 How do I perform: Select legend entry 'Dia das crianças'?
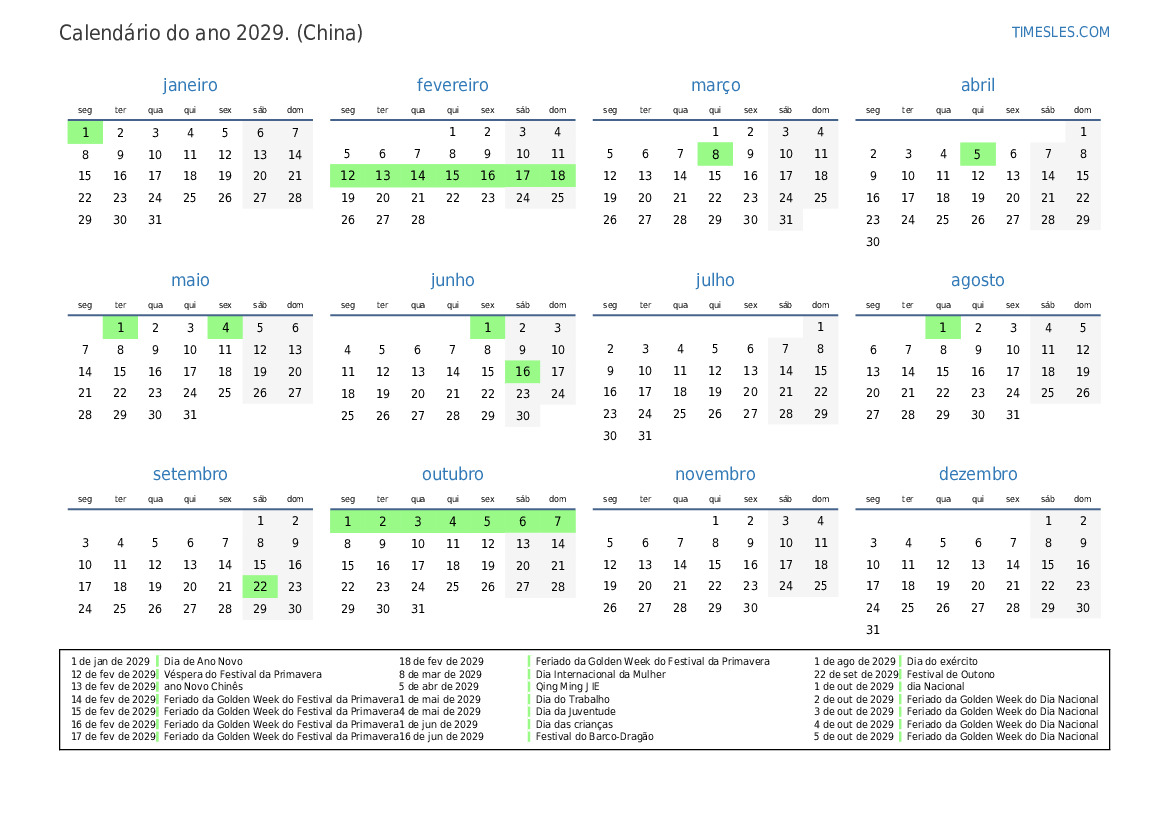point(574,724)
